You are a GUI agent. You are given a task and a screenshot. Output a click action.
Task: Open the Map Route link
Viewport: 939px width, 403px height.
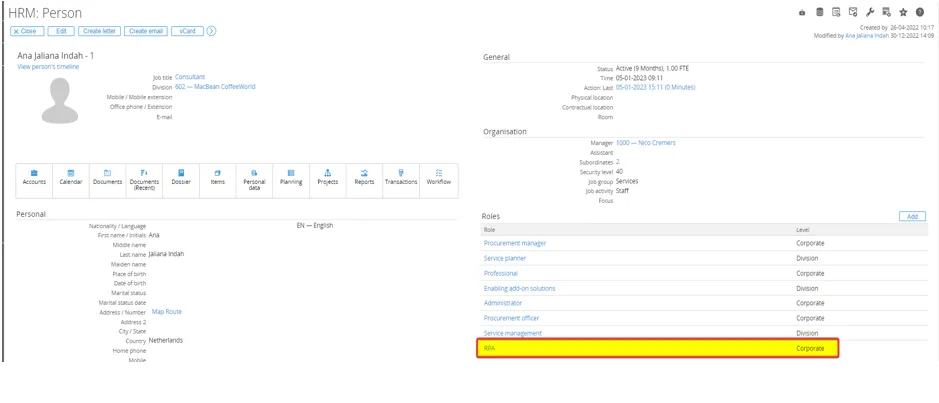tap(166, 312)
